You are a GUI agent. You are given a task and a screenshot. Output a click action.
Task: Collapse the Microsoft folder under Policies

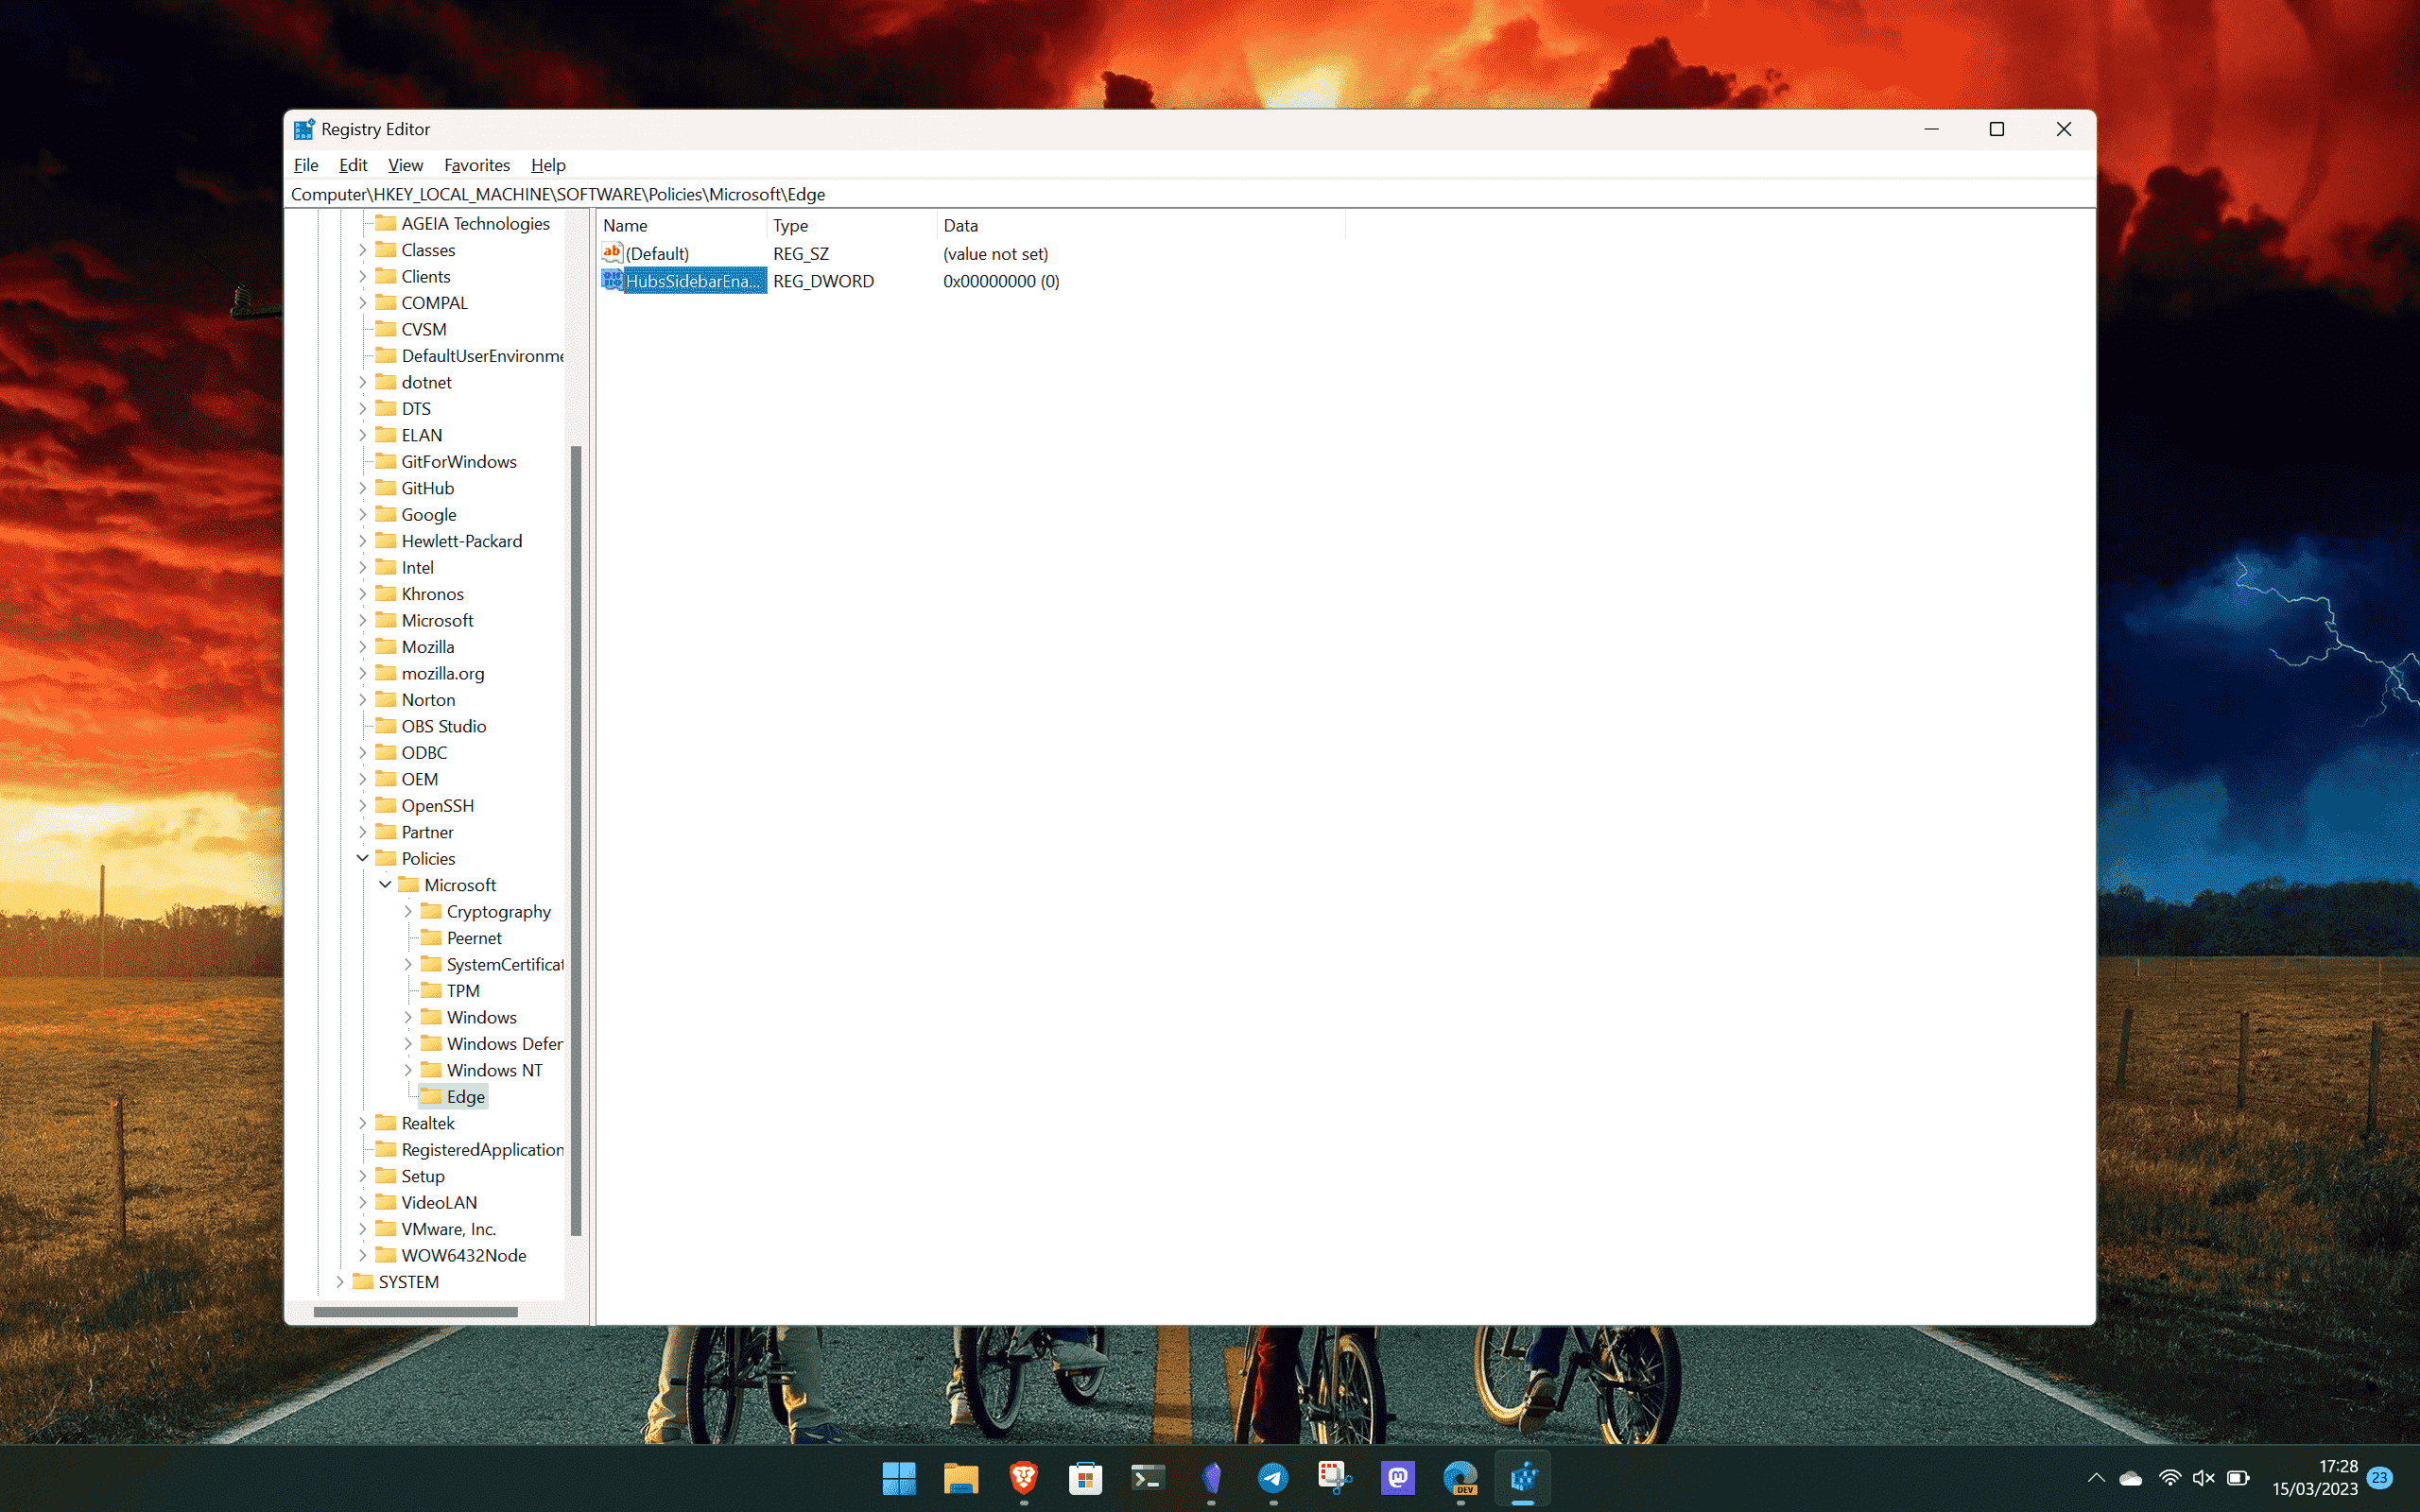[383, 884]
